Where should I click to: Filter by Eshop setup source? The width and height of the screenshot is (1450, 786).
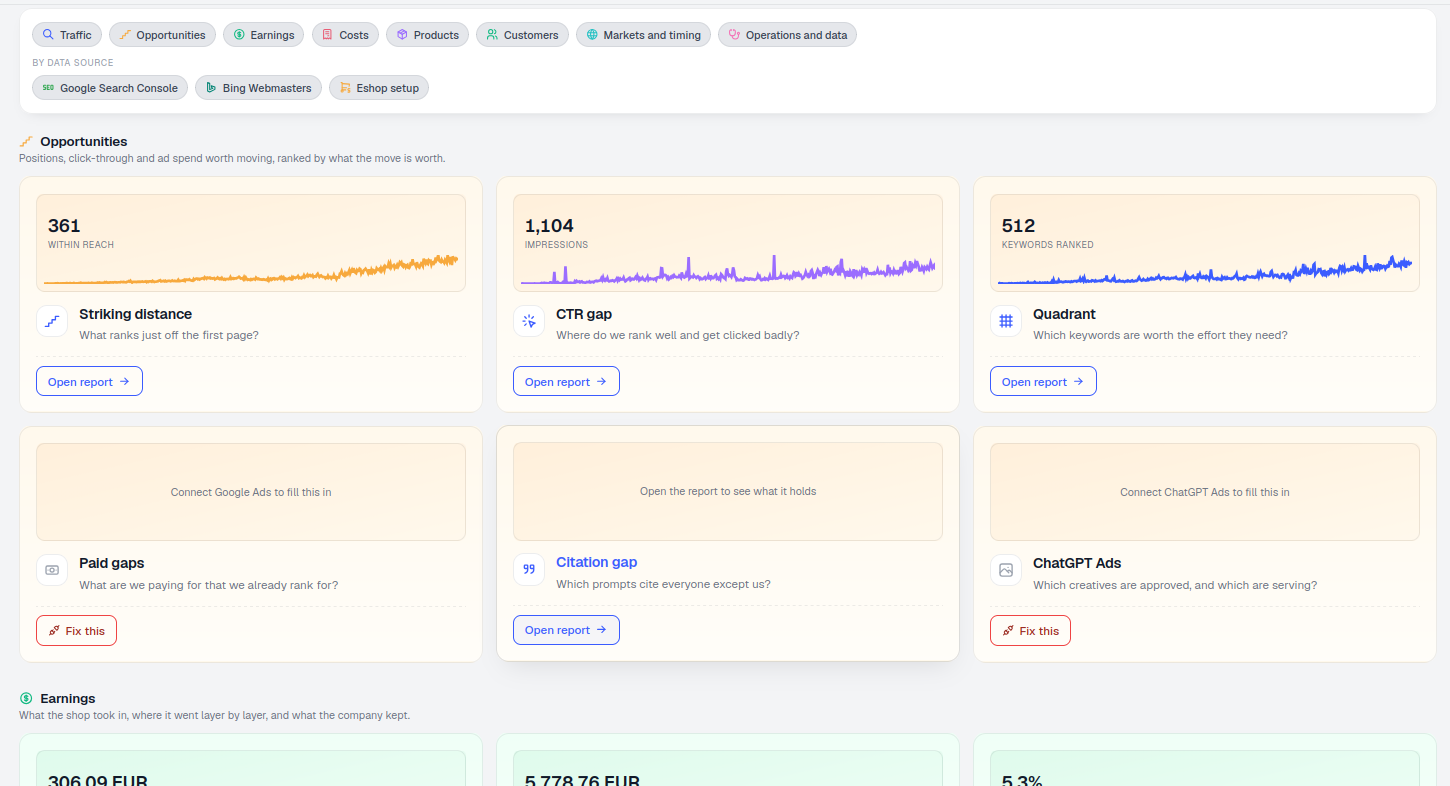[x=379, y=88]
